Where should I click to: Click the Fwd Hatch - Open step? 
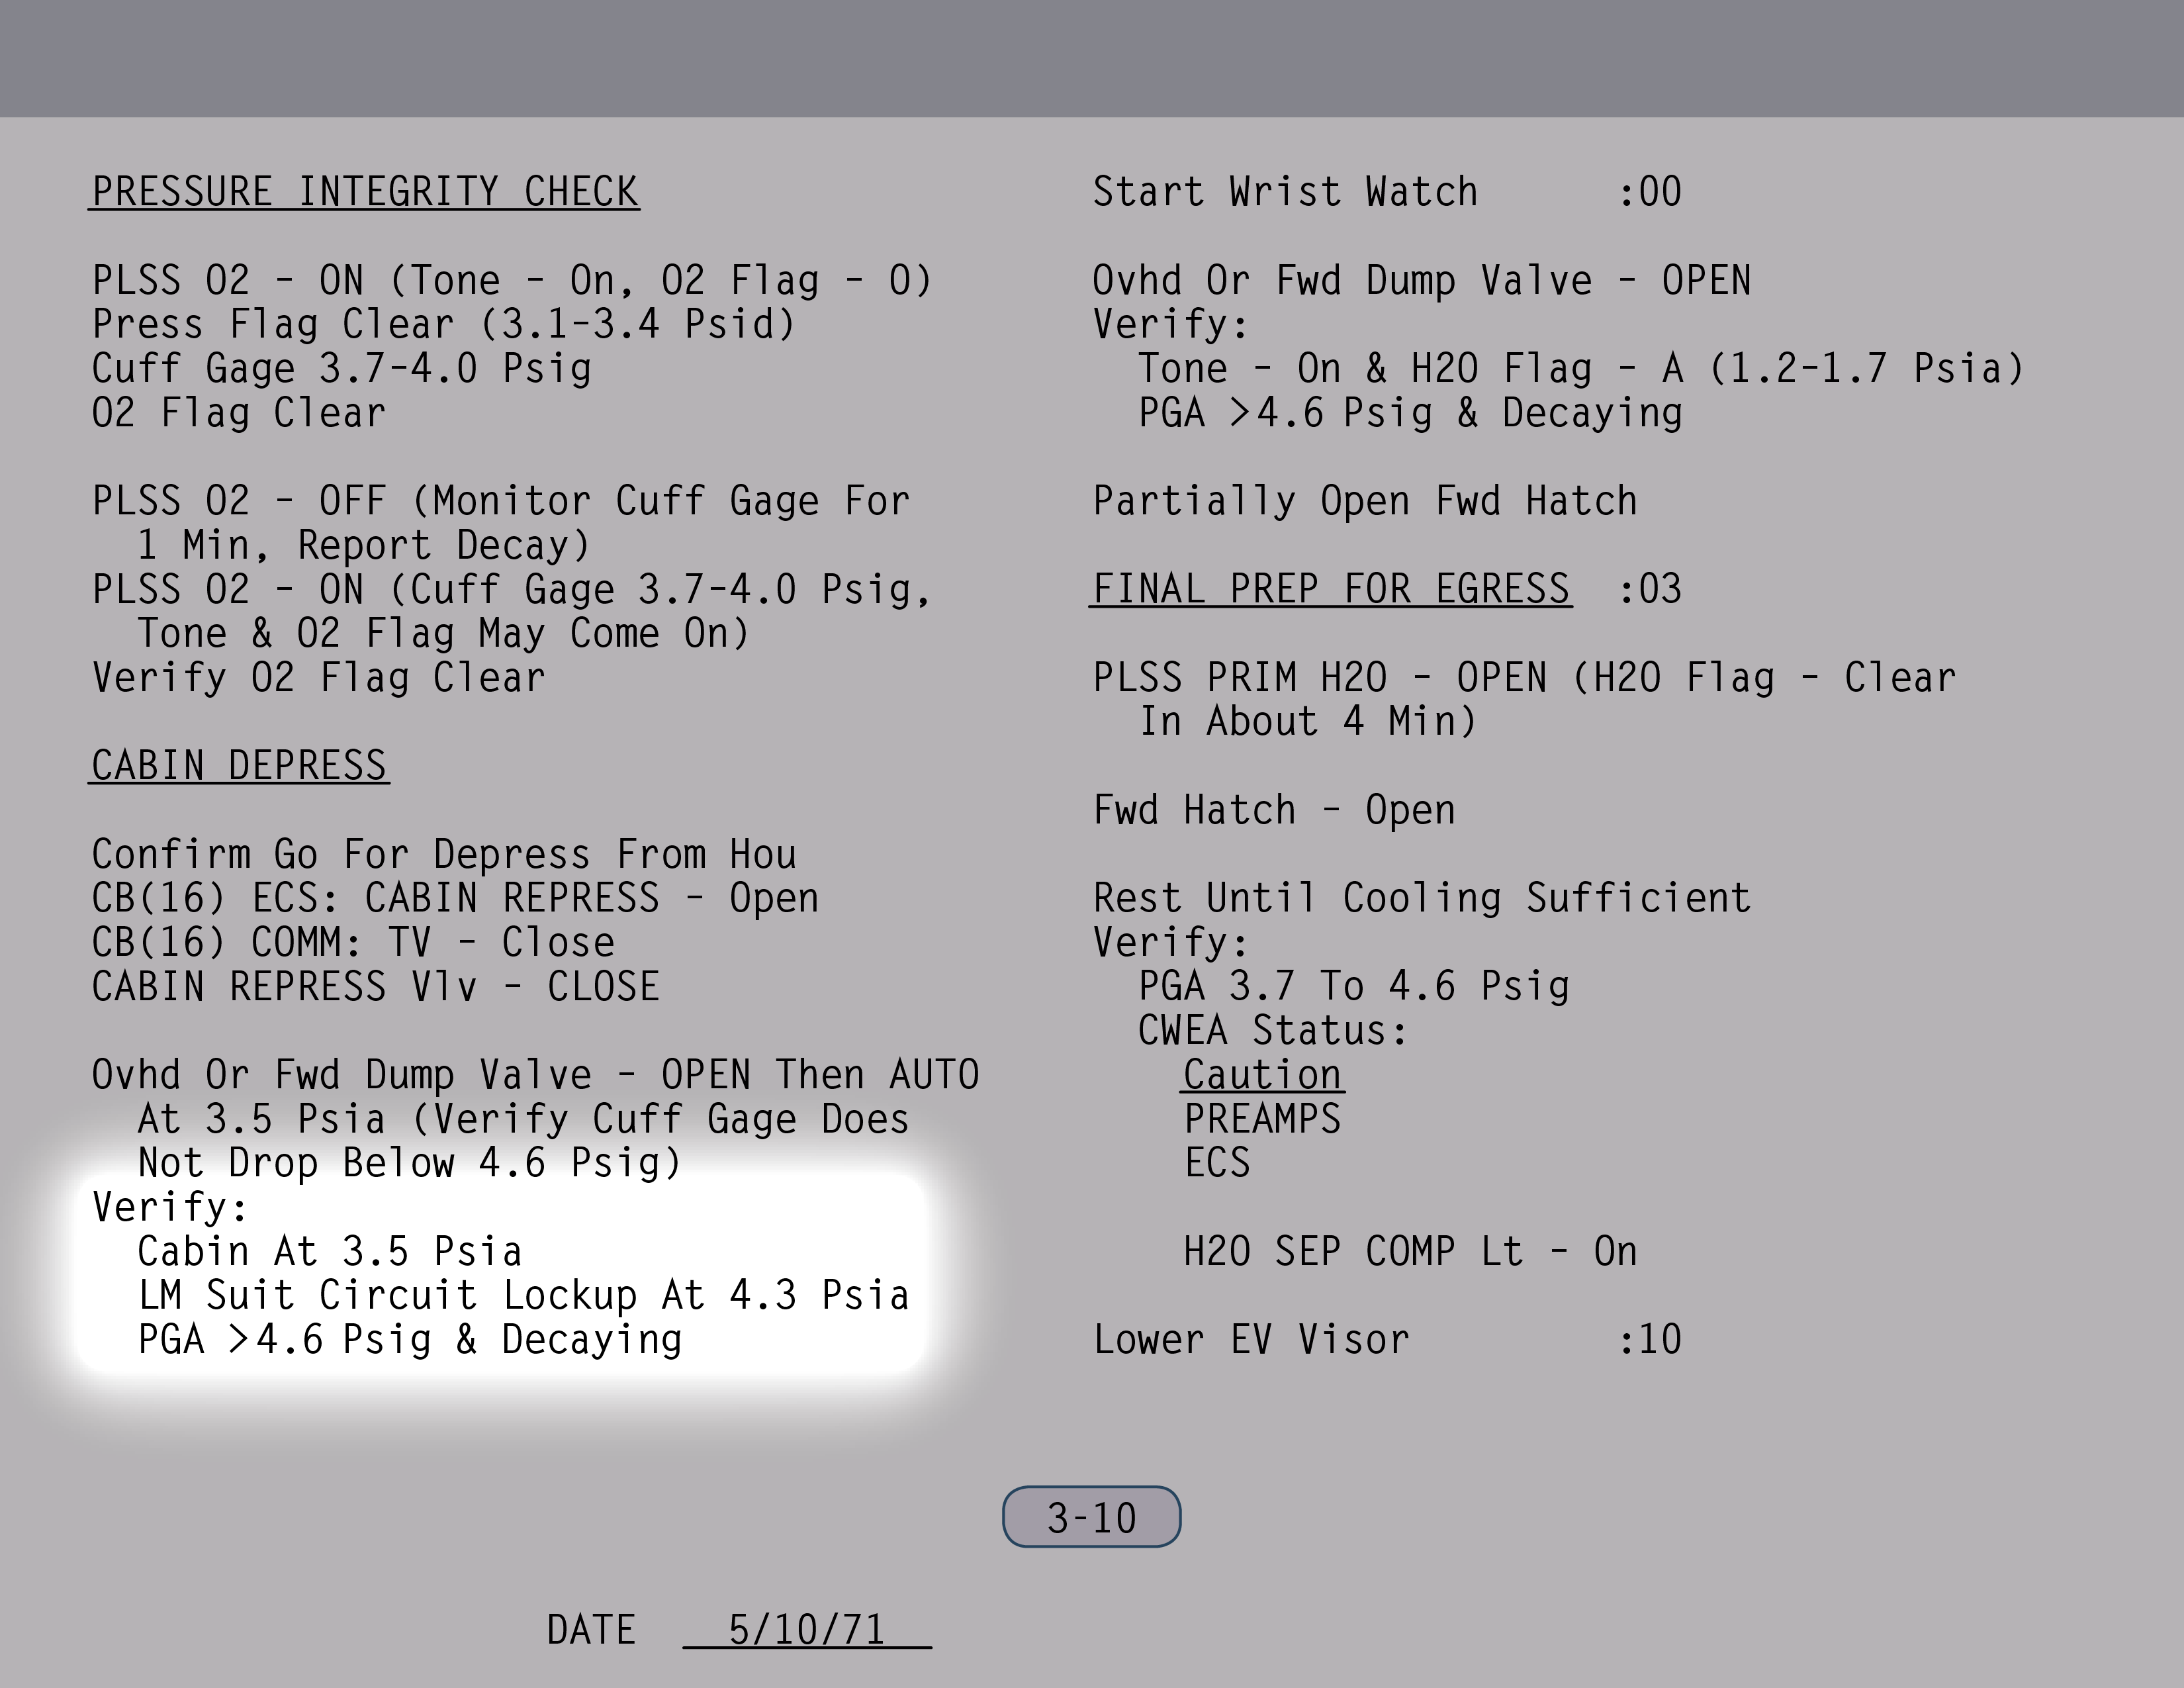pyautogui.click(x=1274, y=810)
